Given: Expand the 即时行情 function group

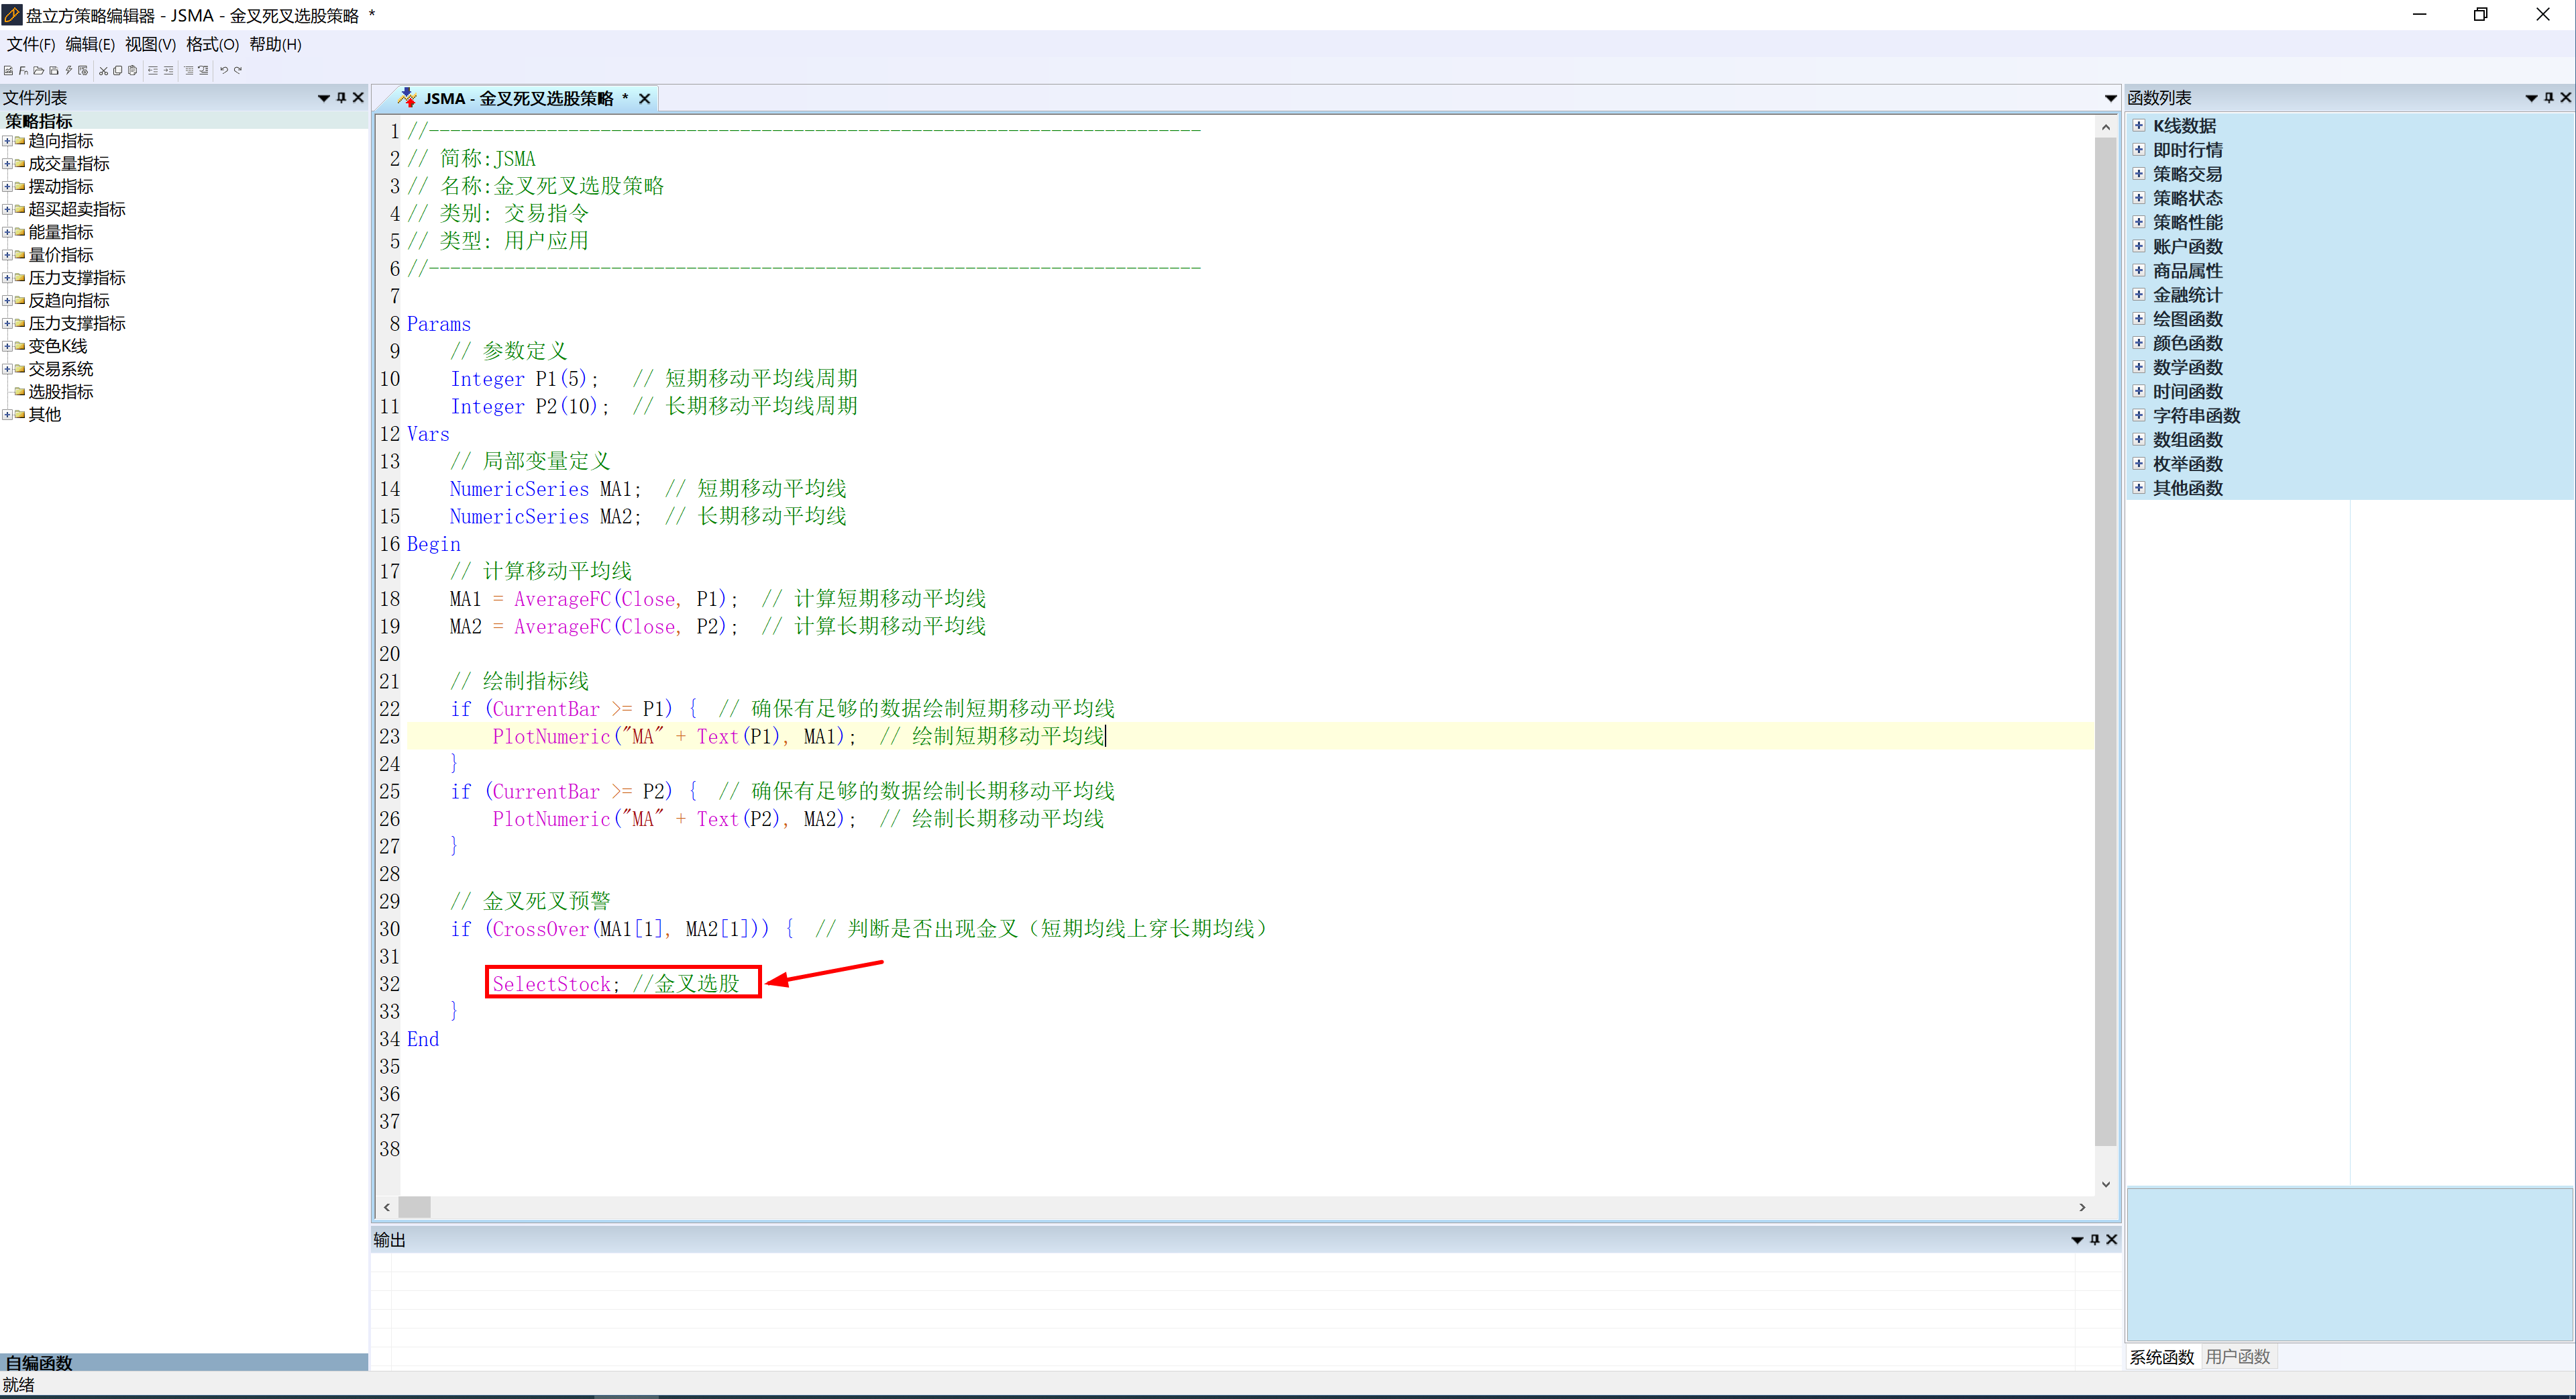Looking at the screenshot, I should pyautogui.click(x=2139, y=149).
